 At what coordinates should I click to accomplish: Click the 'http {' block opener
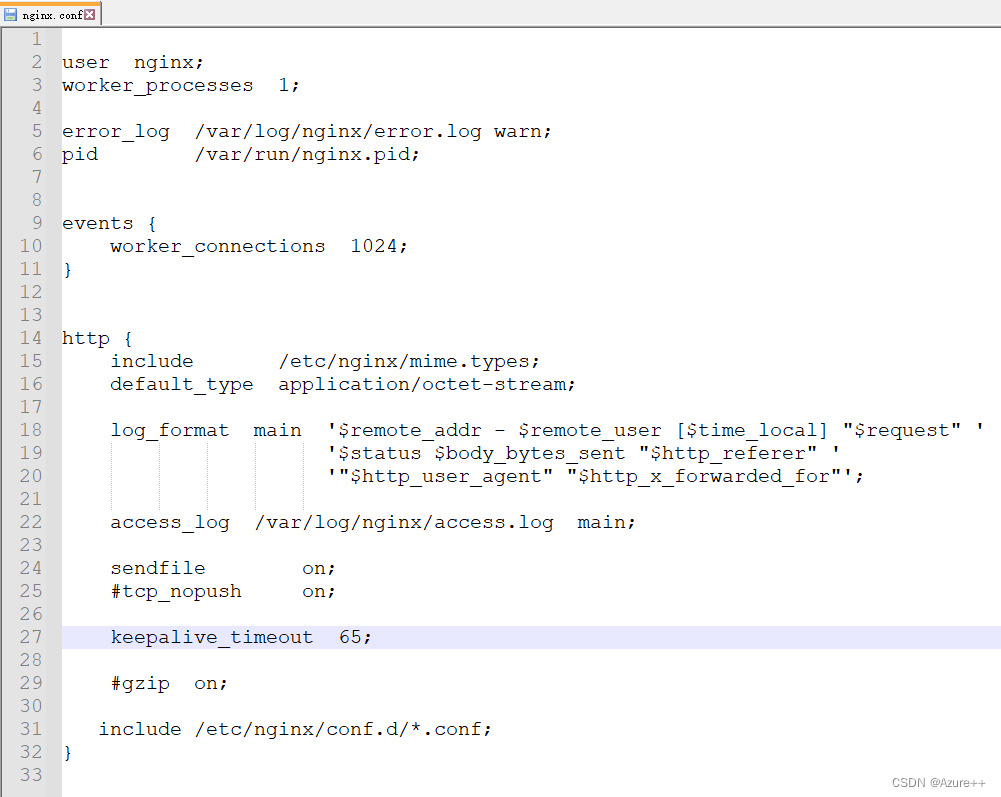pos(97,338)
